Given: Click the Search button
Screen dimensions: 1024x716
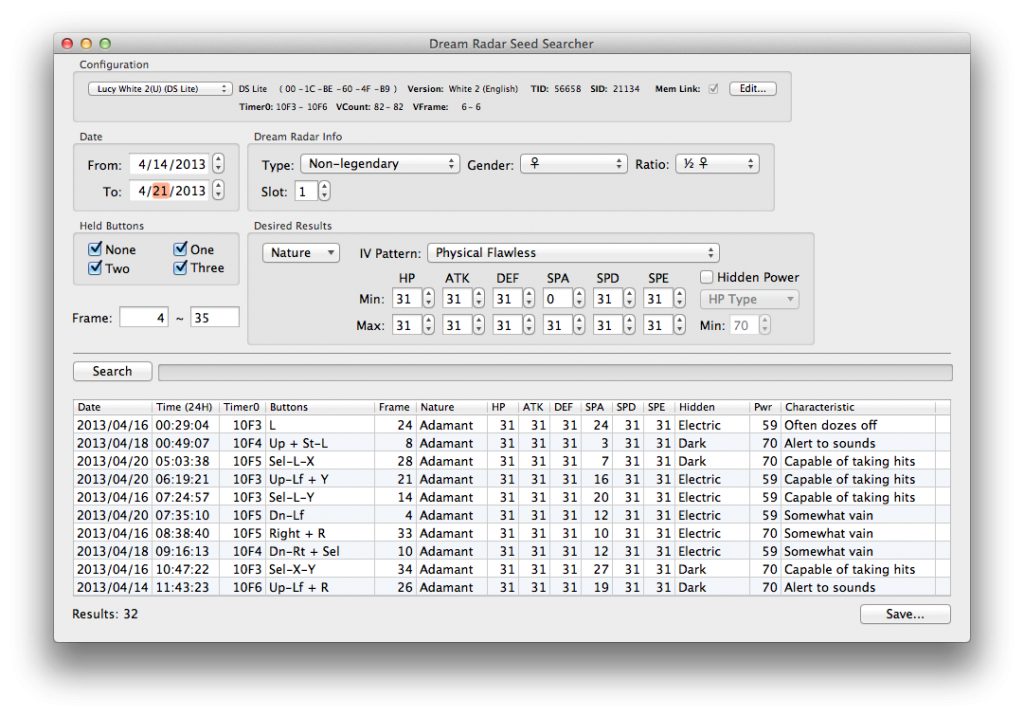Looking at the screenshot, I should click(x=112, y=371).
